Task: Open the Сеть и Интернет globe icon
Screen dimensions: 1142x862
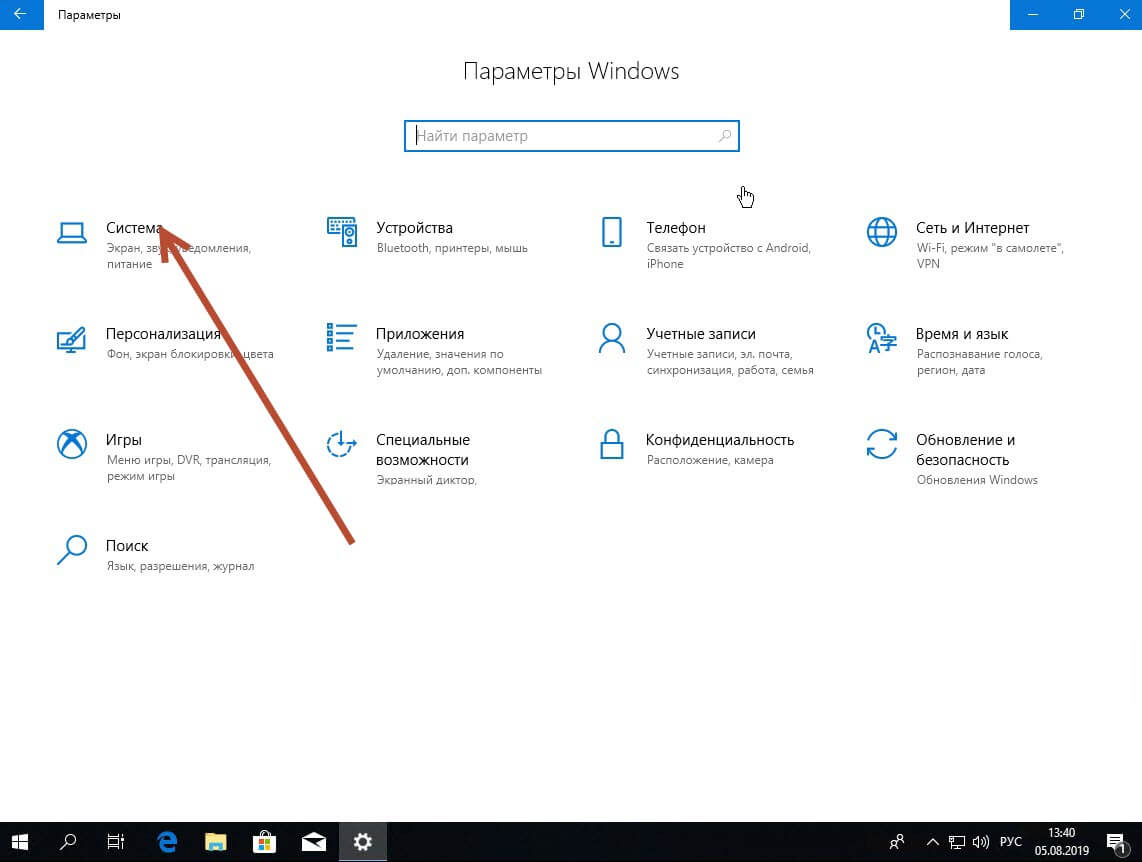Action: coord(881,232)
